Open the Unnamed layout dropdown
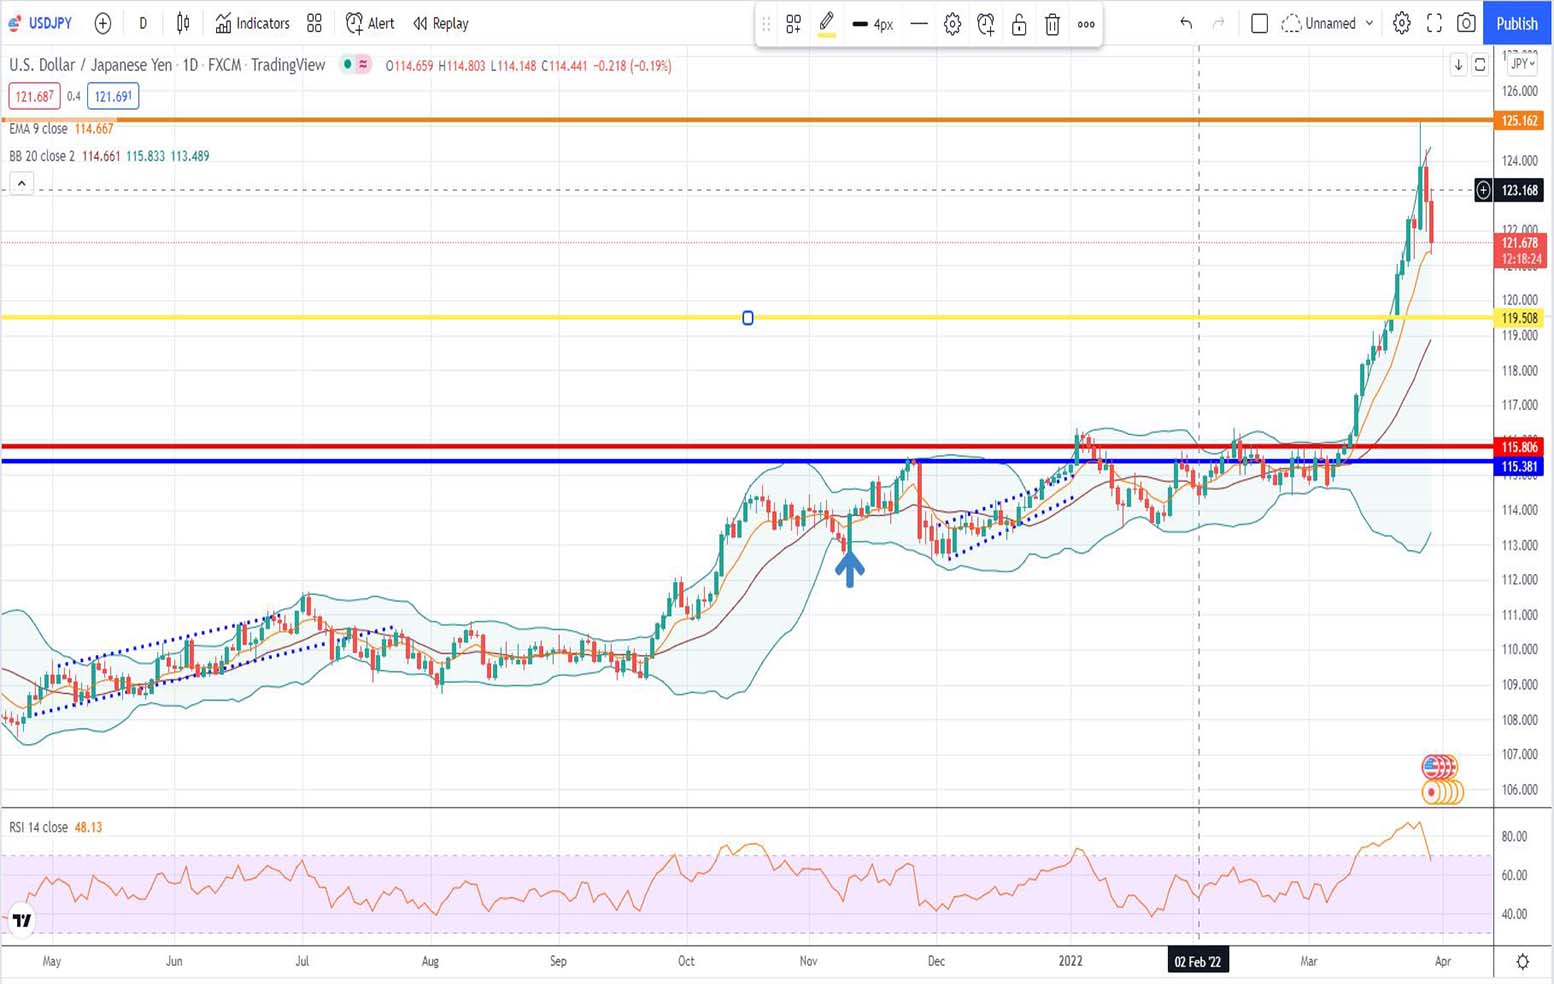This screenshot has height=984, width=1554. 1329,23
